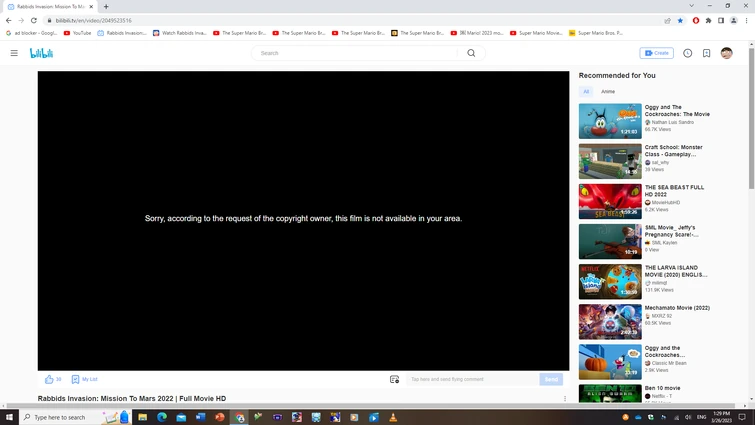Screen dimensions: 755x425
Task: Open the Windows notification center
Action: [742, 417]
